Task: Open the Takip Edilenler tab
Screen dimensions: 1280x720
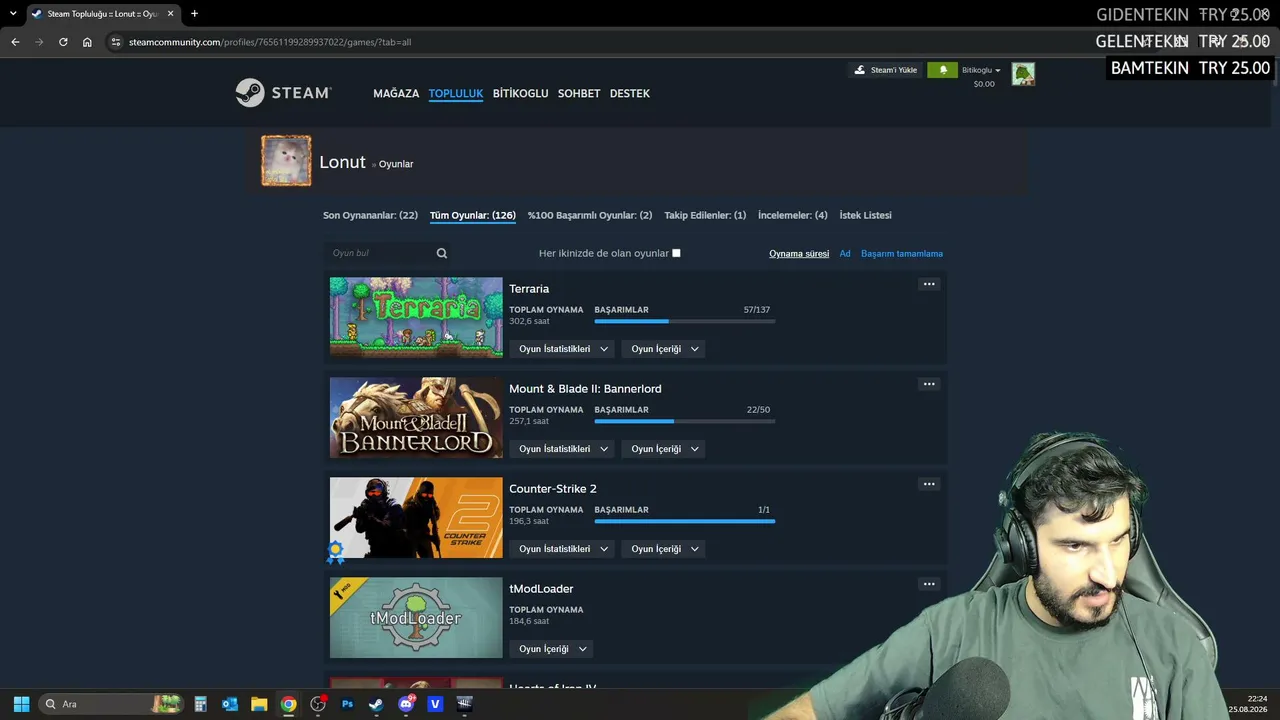Action: 705,215
